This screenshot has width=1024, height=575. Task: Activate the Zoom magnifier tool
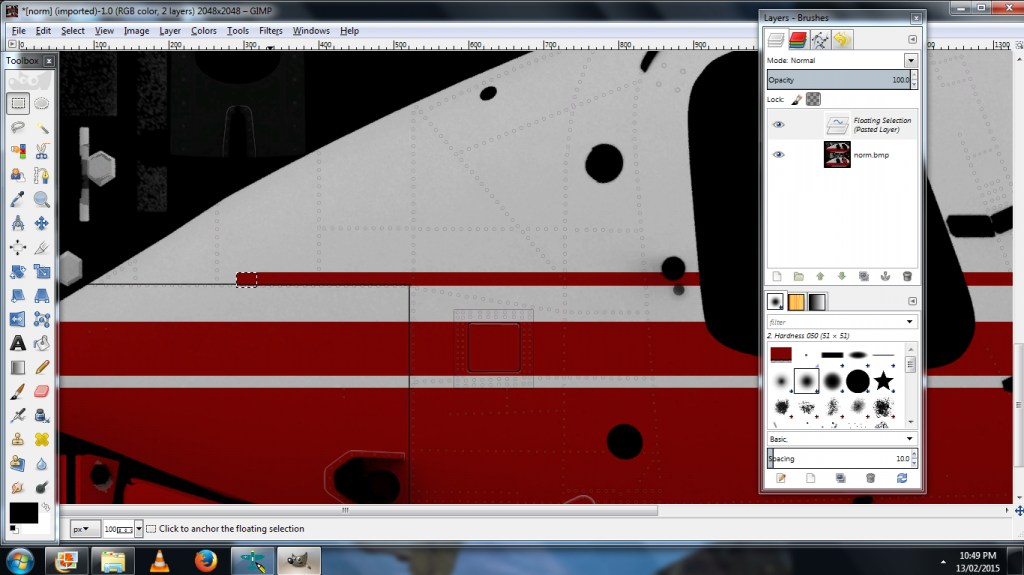coord(42,199)
